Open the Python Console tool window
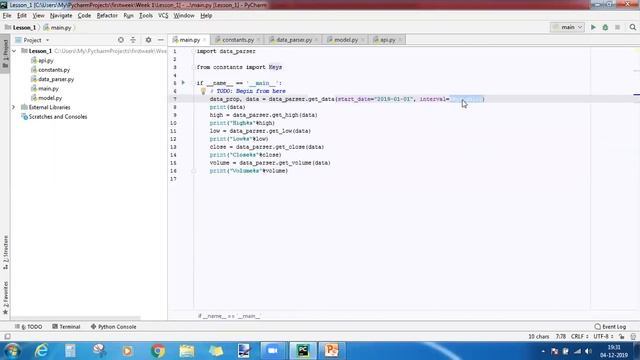 pyautogui.click(x=113, y=327)
